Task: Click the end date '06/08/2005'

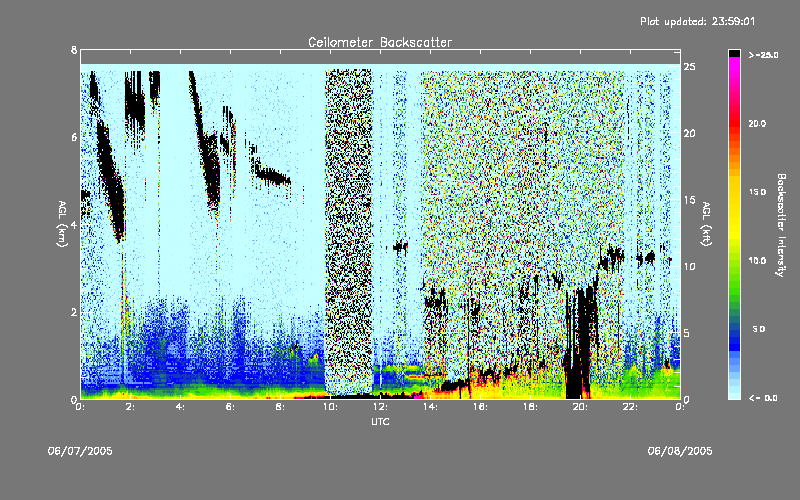Action: click(x=680, y=451)
